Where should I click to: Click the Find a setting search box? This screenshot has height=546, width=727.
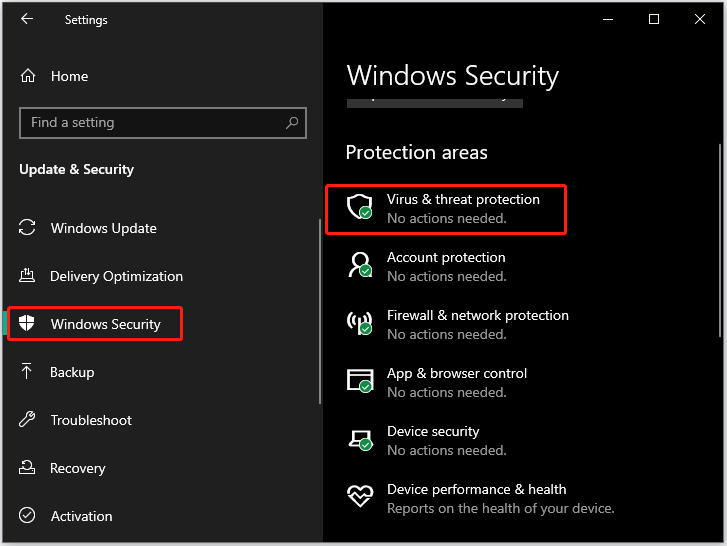pos(150,123)
